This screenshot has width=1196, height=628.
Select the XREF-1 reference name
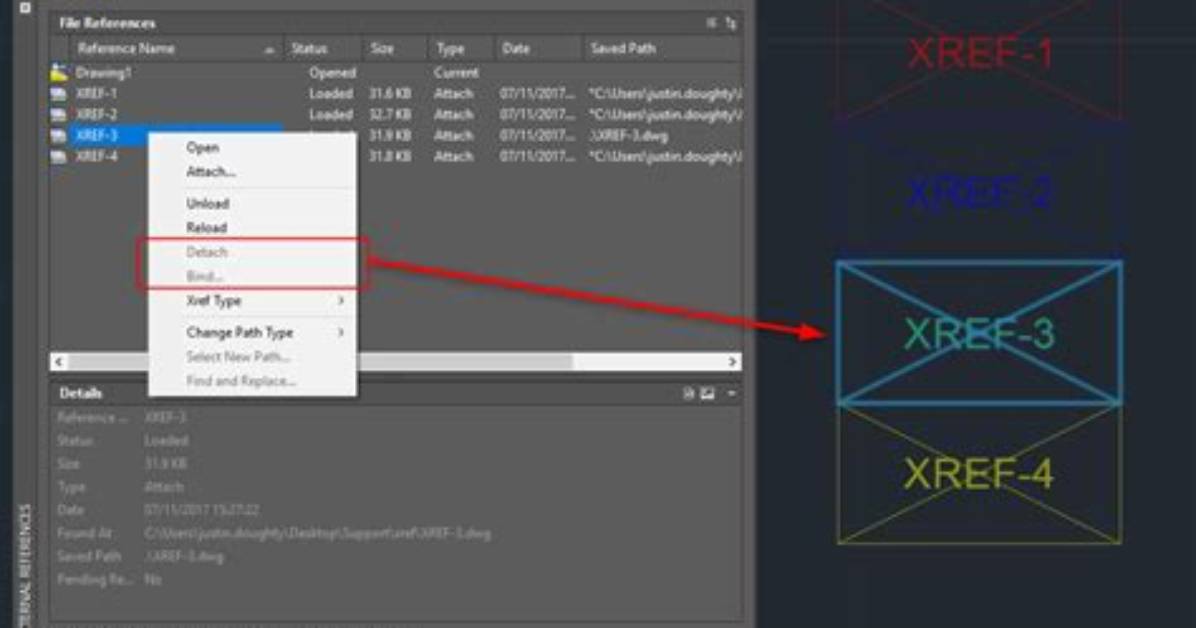tap(97, 94)
